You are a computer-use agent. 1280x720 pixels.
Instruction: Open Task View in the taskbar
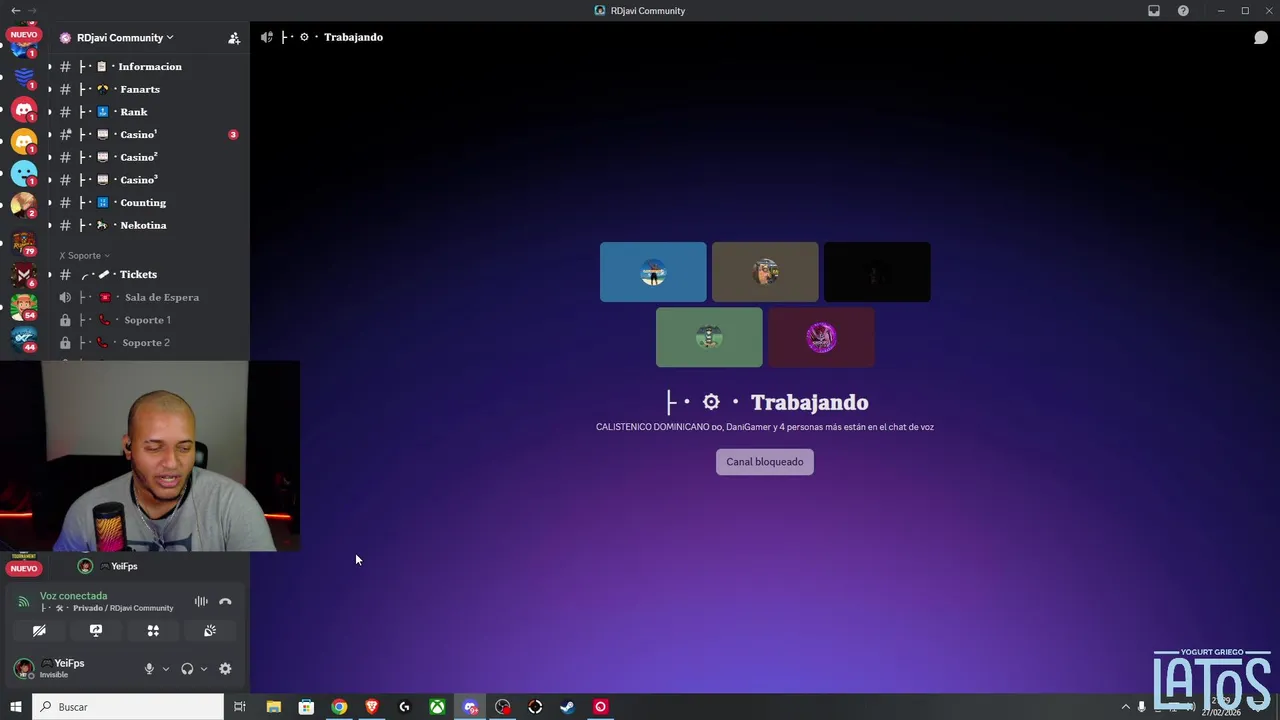pyautogui.click(x=240, y=707)
